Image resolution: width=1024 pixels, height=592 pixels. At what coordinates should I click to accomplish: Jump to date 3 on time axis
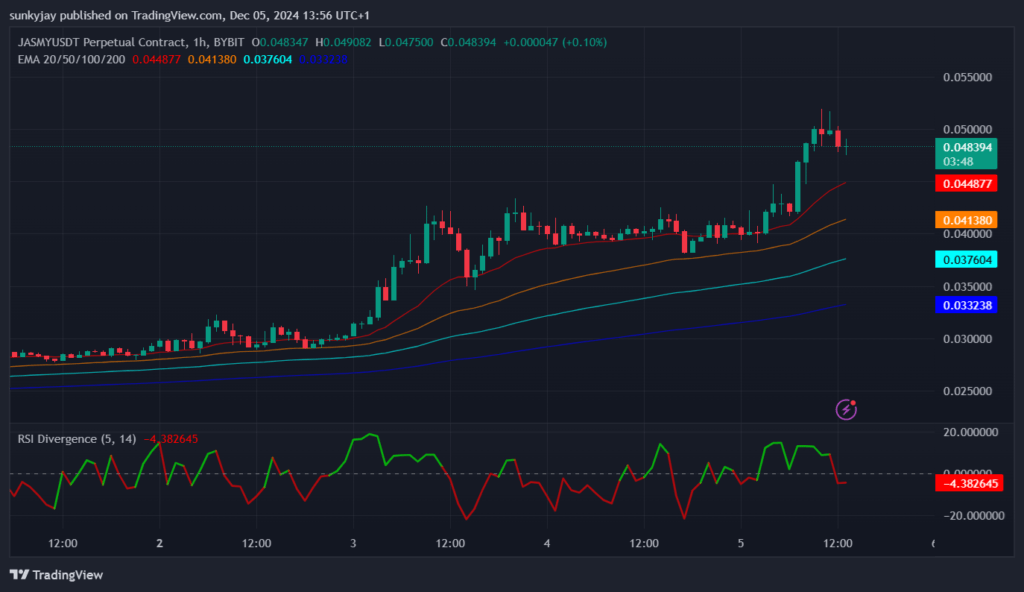353,544
